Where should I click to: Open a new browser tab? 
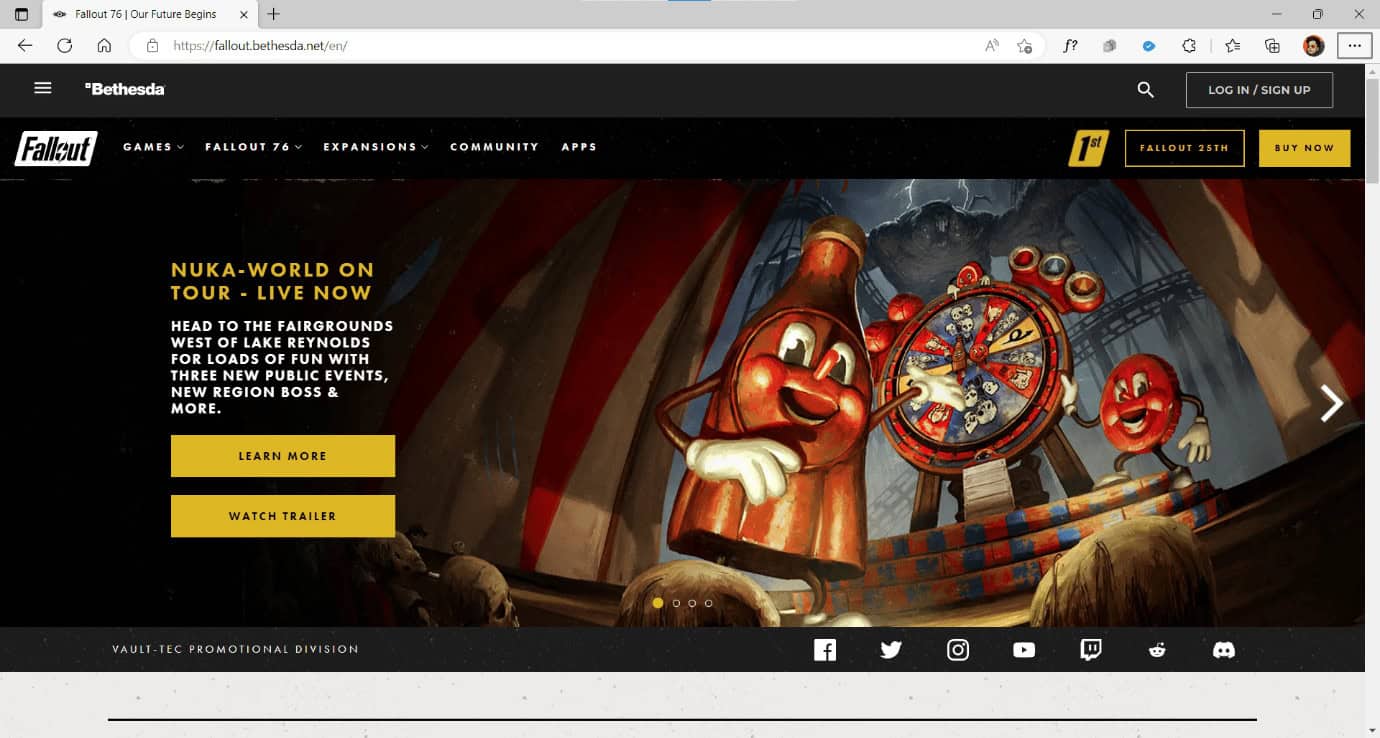point(274,14)
